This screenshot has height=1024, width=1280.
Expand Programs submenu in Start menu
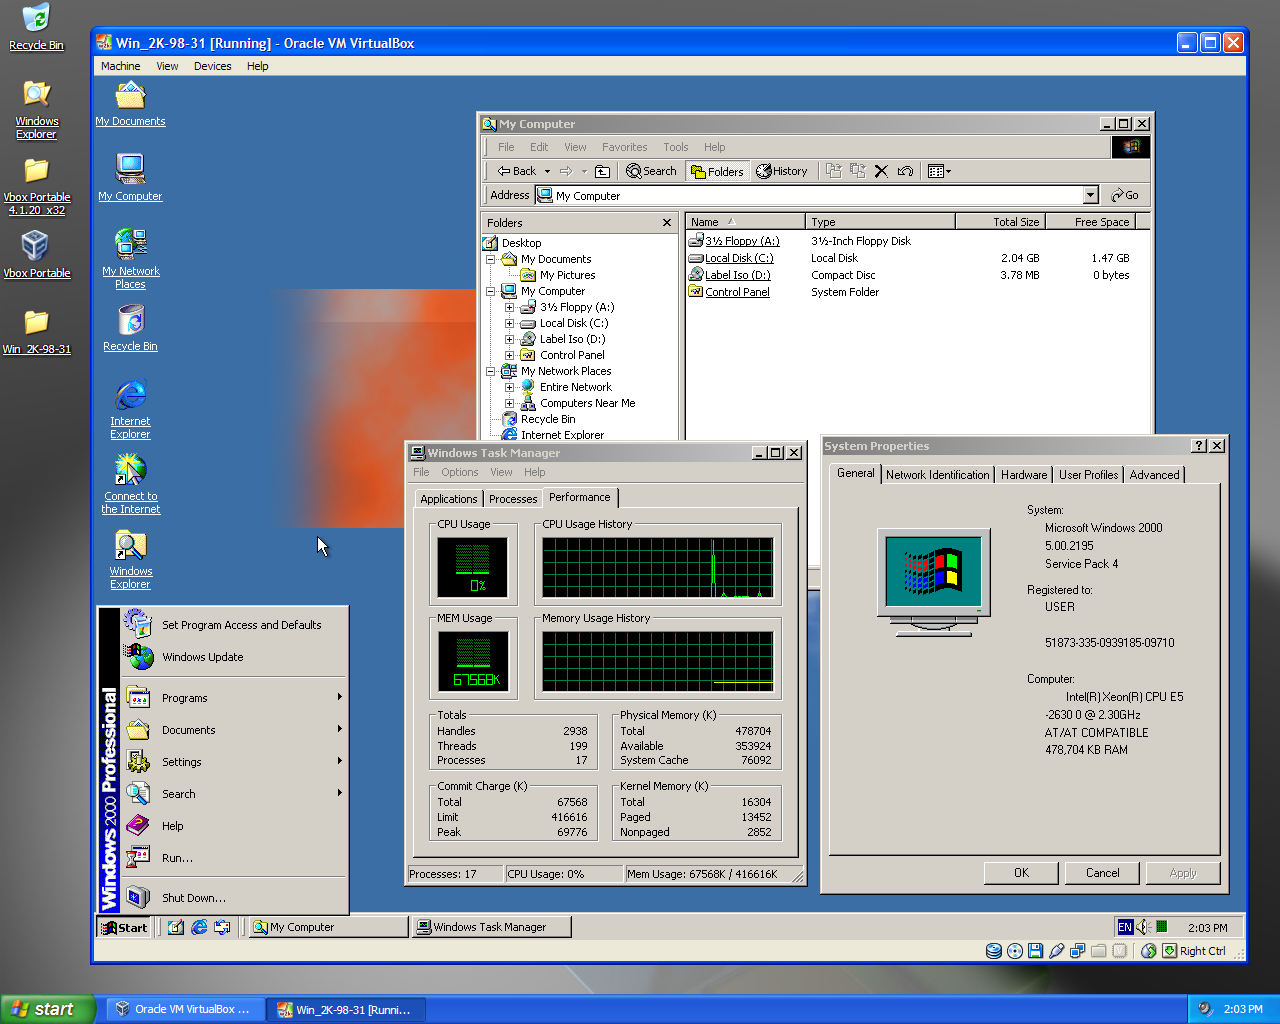[235, 698]
